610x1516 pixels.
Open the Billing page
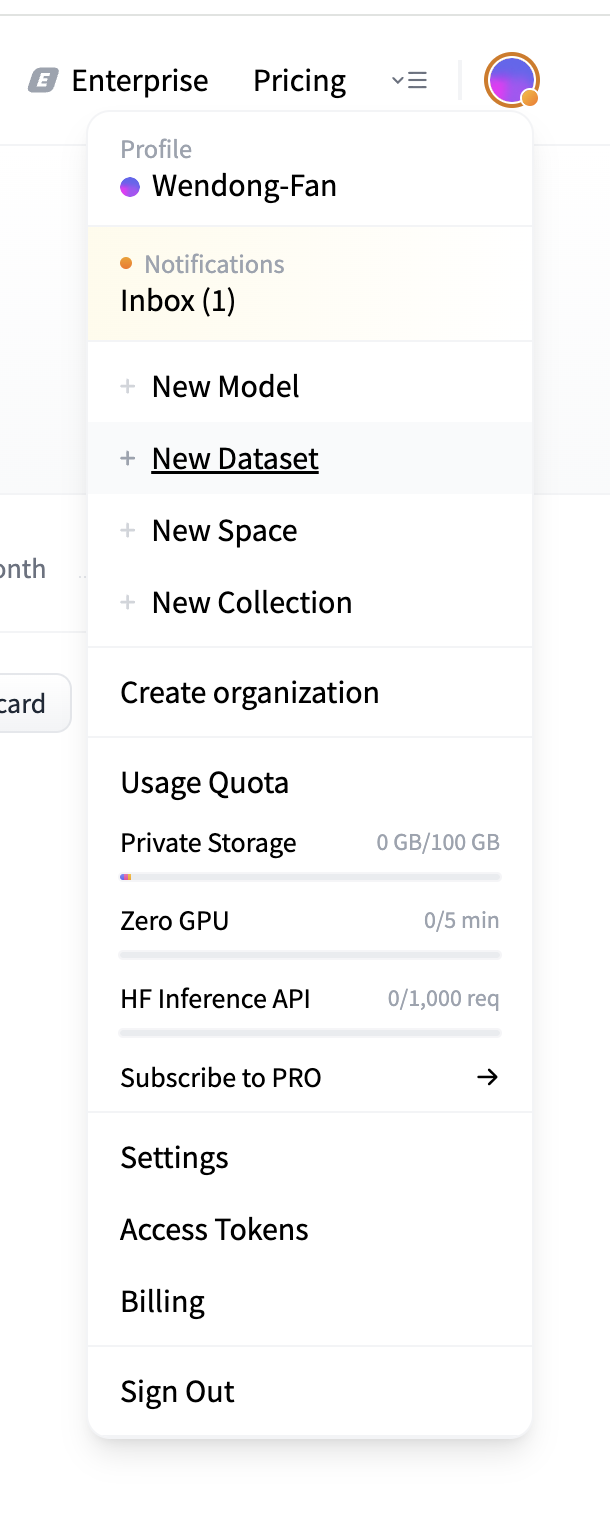click(163, 1302)
